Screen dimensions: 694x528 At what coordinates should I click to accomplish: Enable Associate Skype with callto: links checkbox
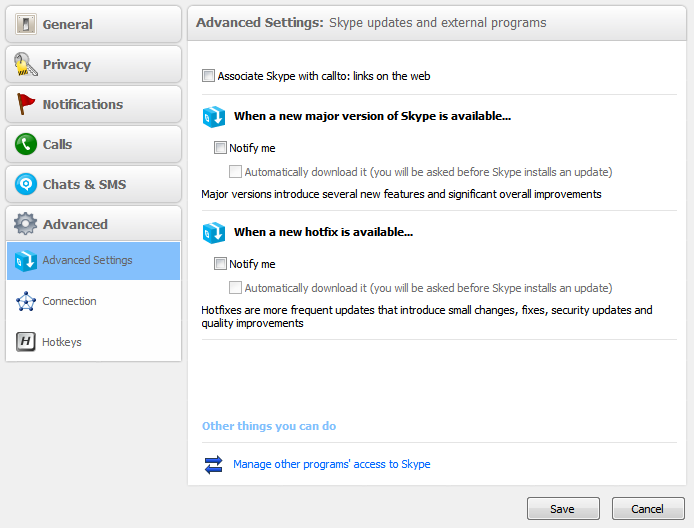click(208, 76)
